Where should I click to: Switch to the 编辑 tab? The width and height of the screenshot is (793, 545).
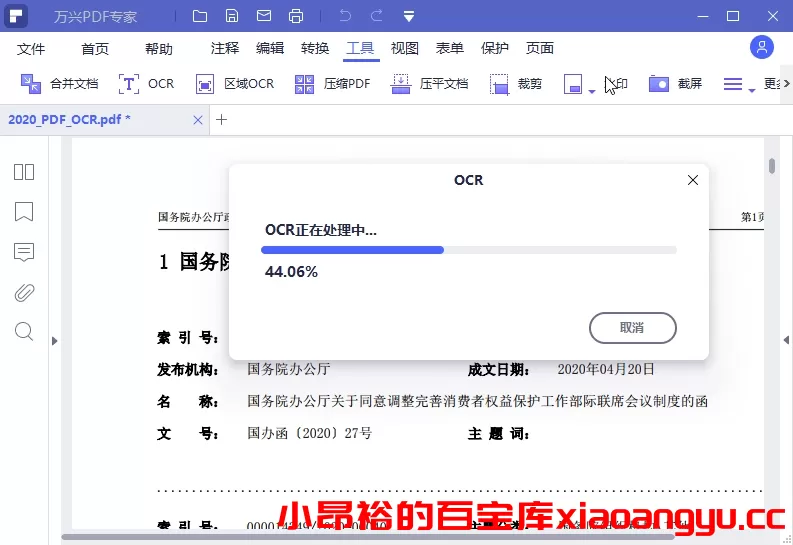(270, 48)
